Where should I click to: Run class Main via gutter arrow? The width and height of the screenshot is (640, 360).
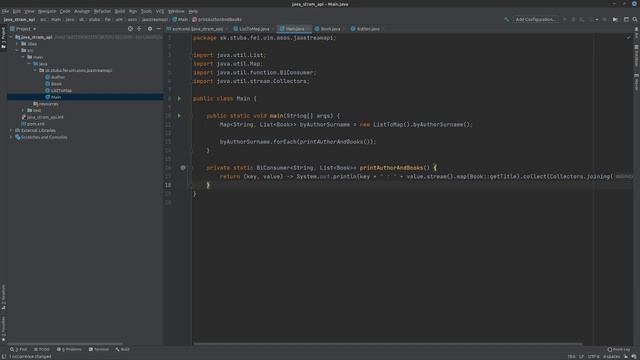[179, 98]
